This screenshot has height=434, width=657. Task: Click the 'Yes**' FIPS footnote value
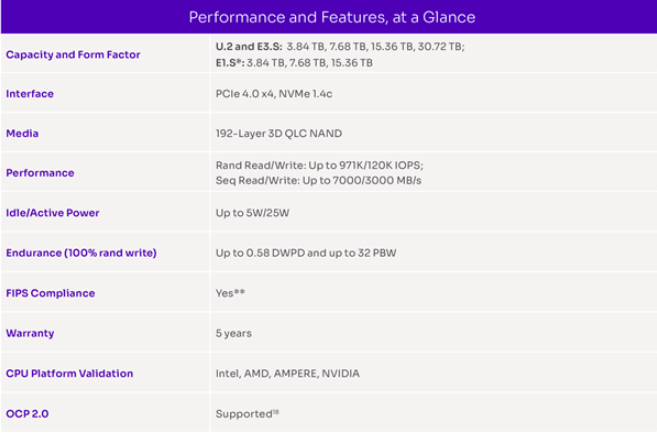tap(230, 293)
